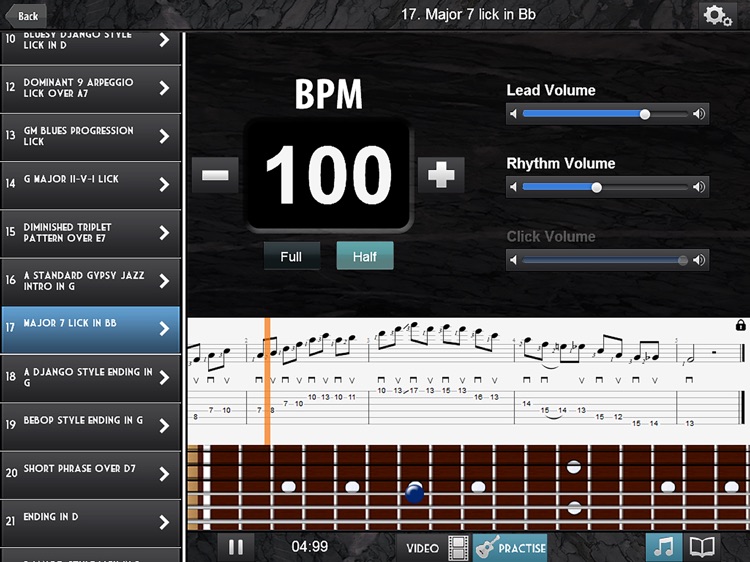
Task: Open lick 16 Standard Gypsy Jazz Intro
Action: [90, 282]
